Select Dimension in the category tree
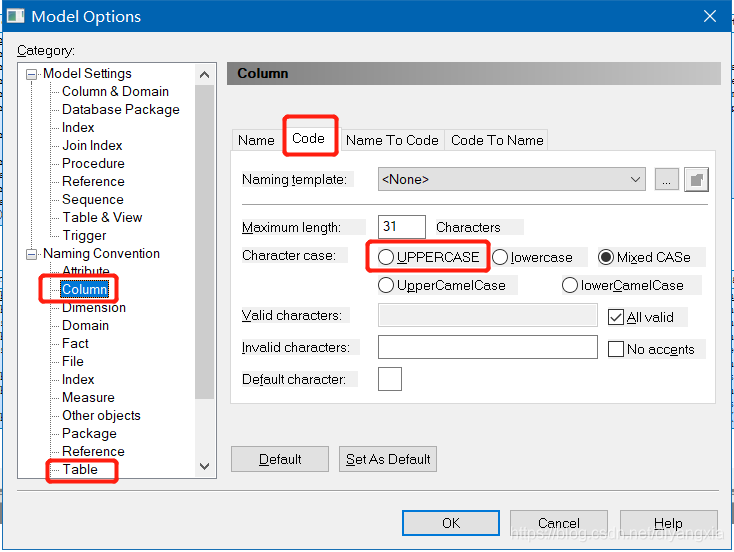This screenshot has height=552, width=734. (94, 308)
